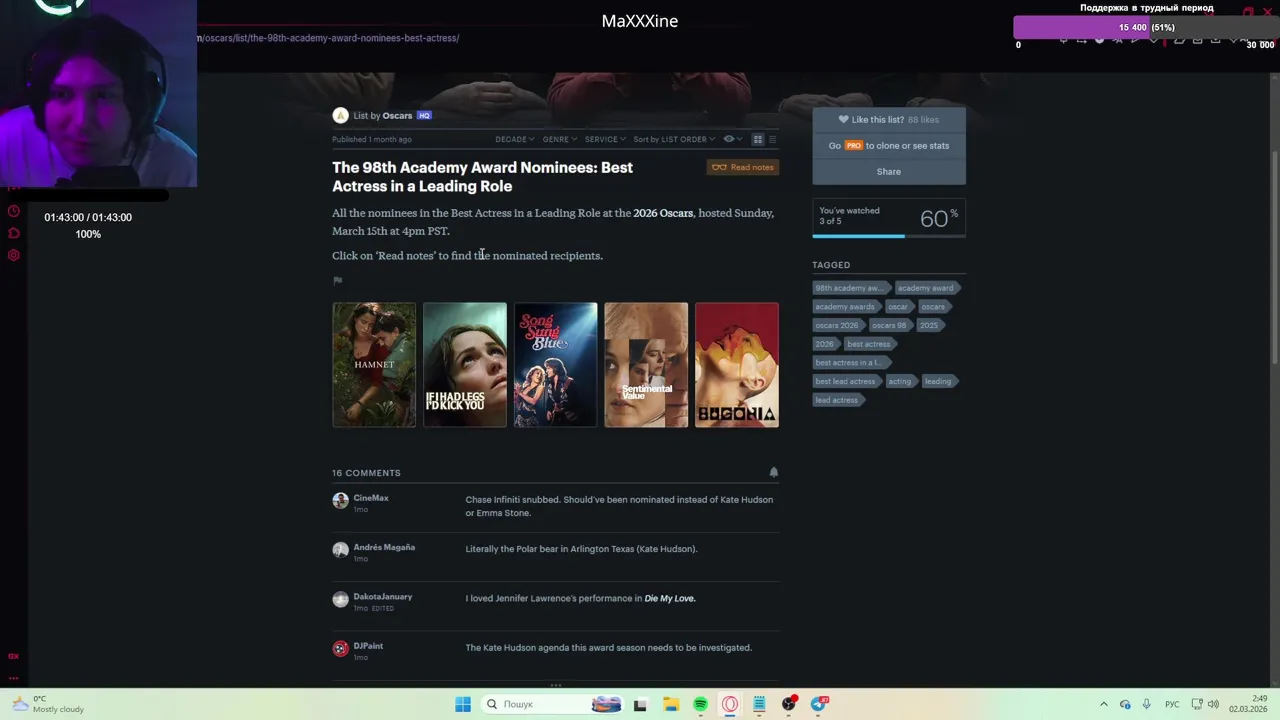Open the Die My Love film link
The width and height of the screenshot is (1280, 720).
(x=670, y=598)
